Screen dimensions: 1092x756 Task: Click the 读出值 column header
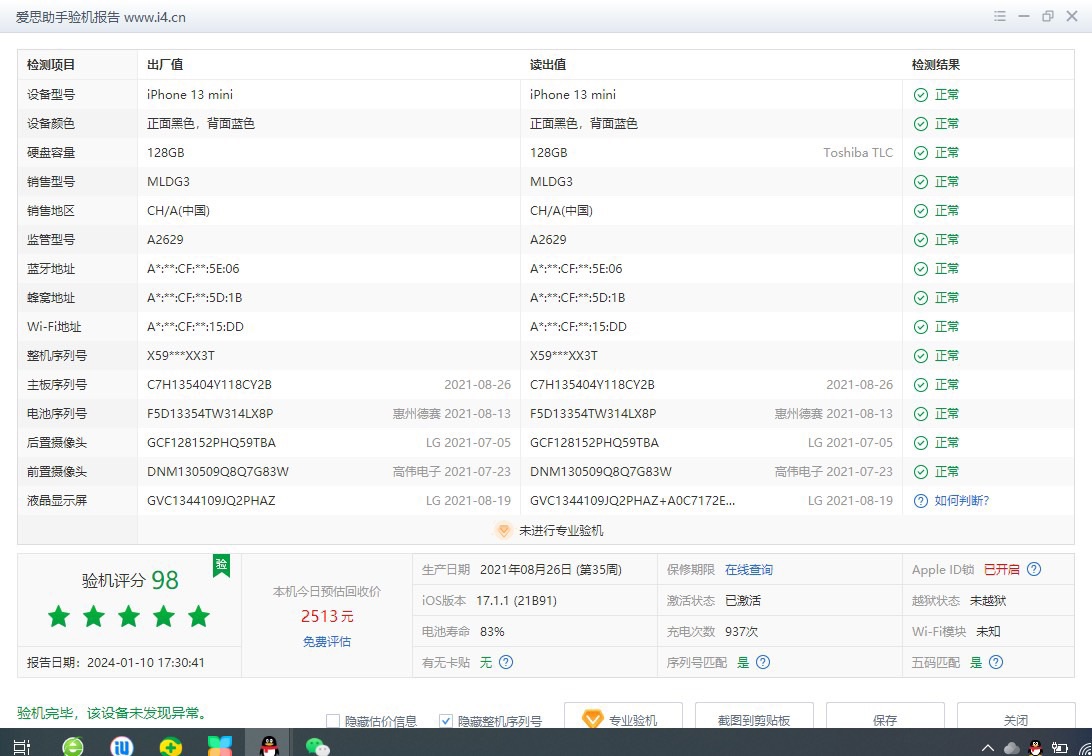point(548,65)
